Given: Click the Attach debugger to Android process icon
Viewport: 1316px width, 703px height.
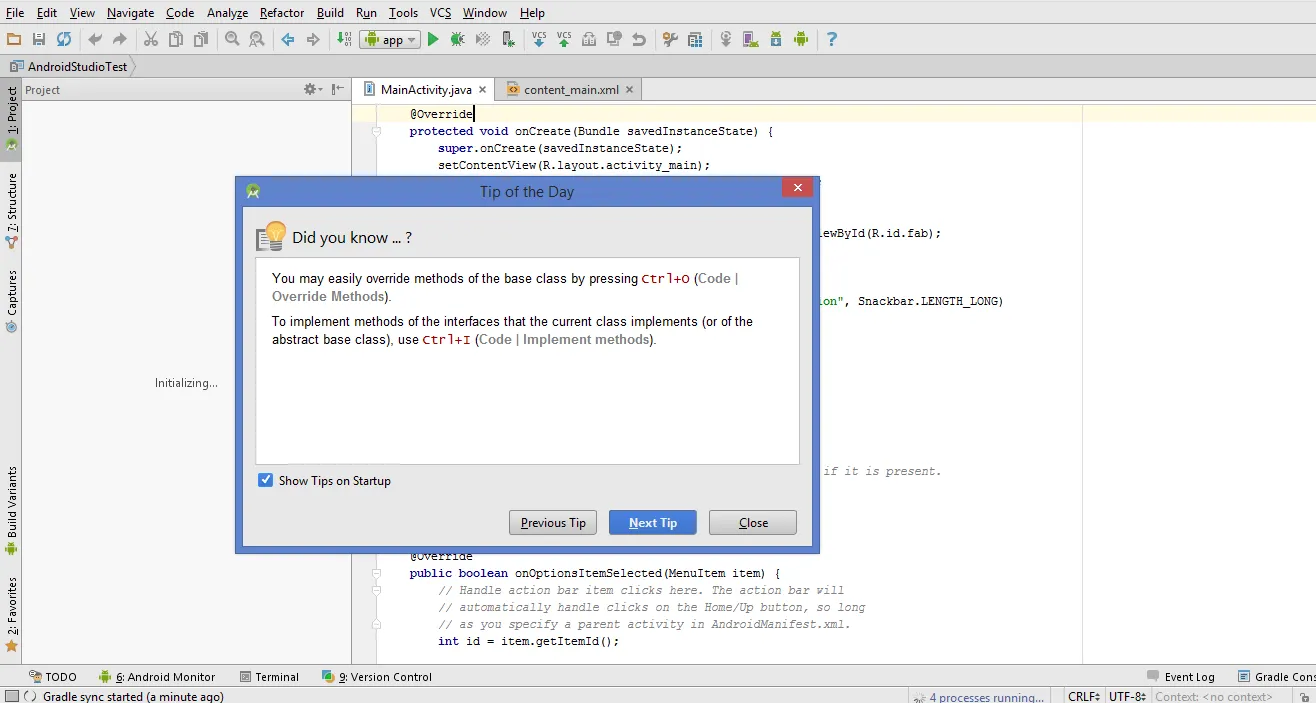Looking at the screenshot, I should [x=508, y=39].
